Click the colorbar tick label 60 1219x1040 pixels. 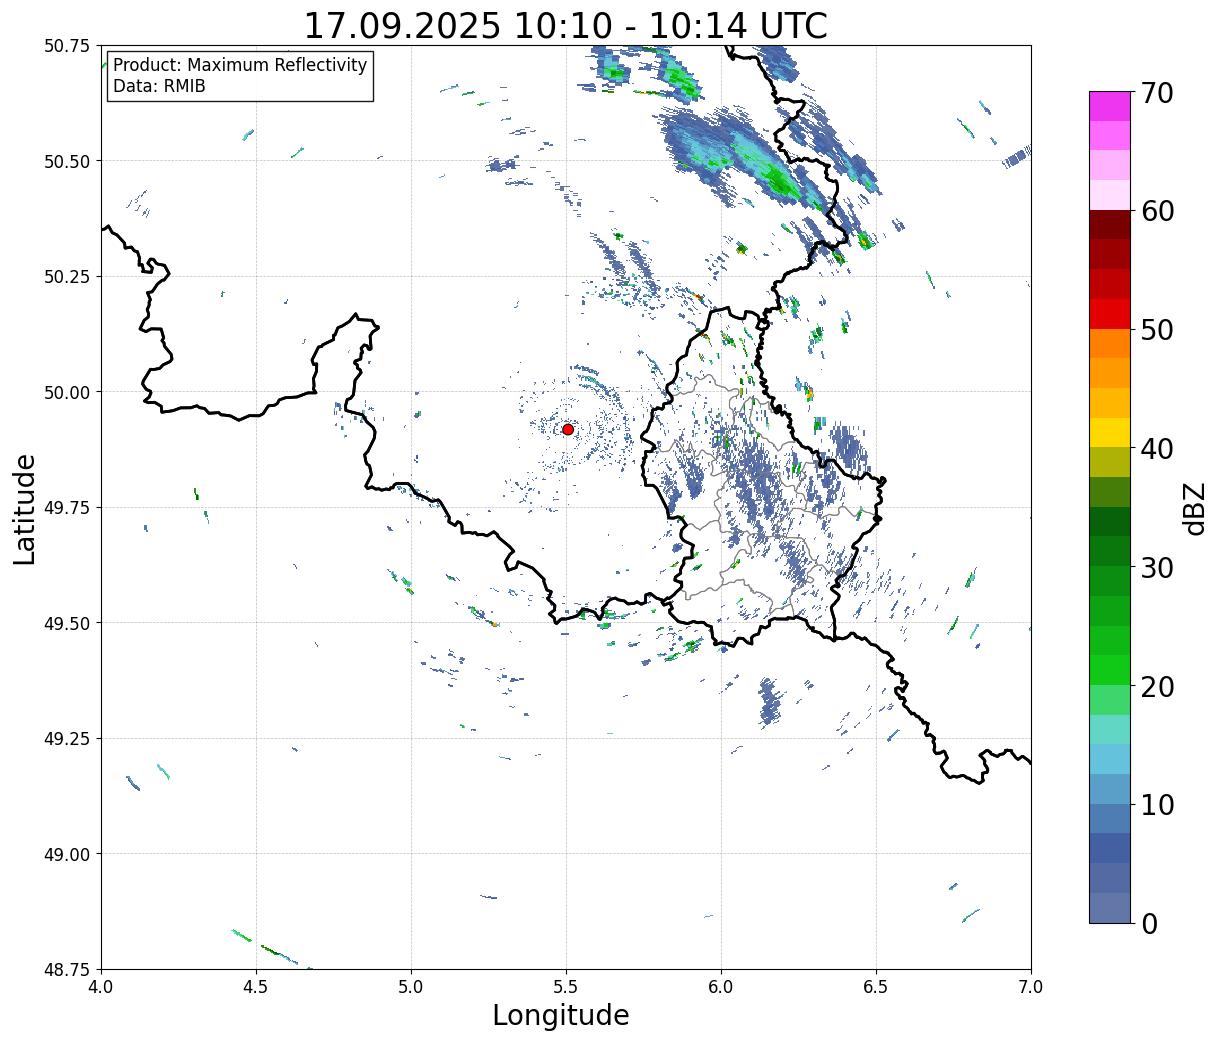tap(1157, 211)
